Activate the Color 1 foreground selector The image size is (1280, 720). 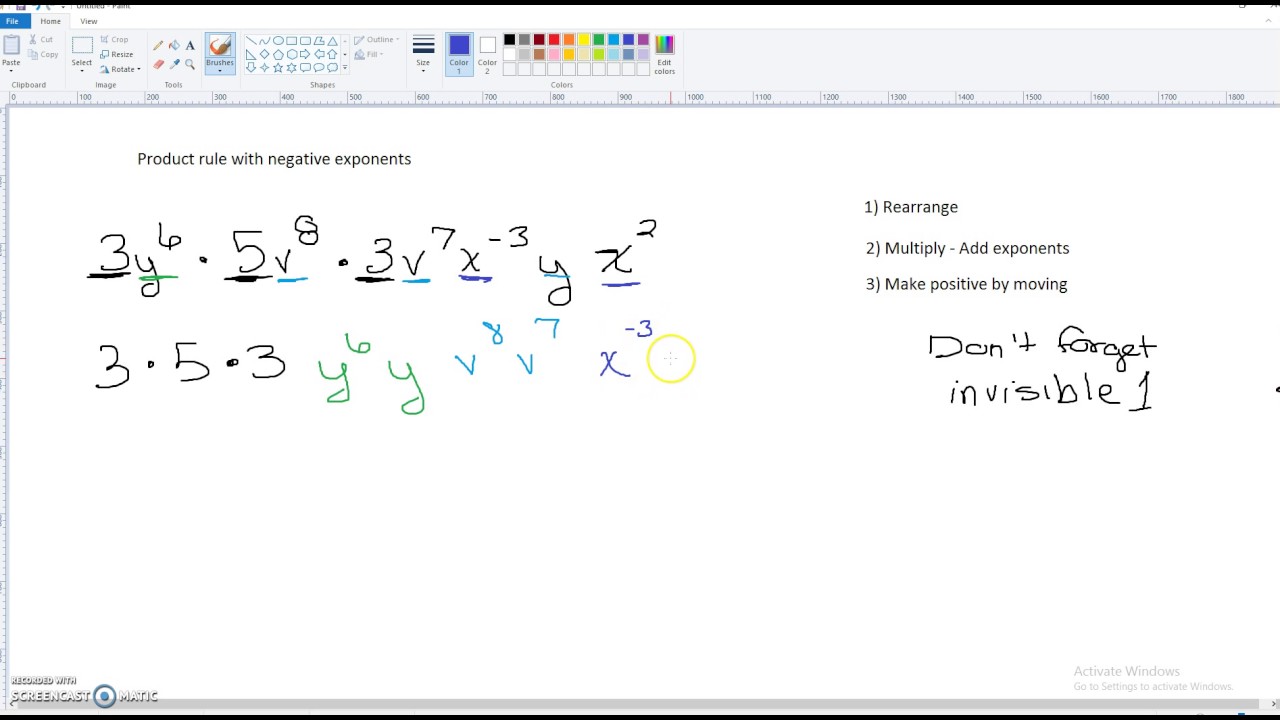pos(459,54)
